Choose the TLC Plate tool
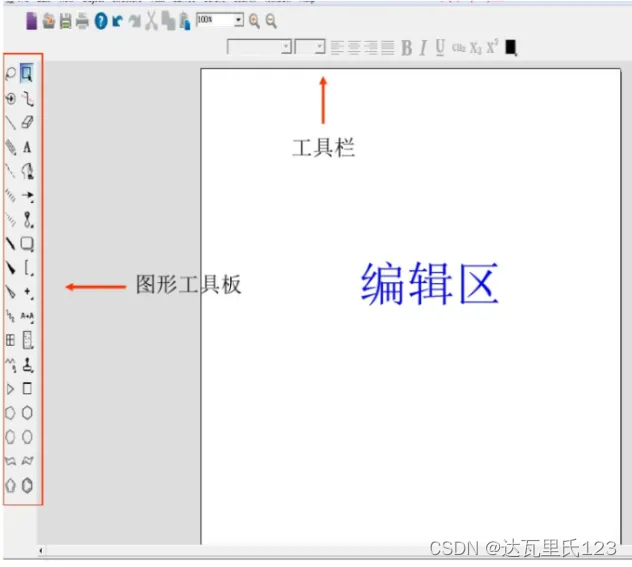Screen dimensions: 632x567 (x=28, y=340)
